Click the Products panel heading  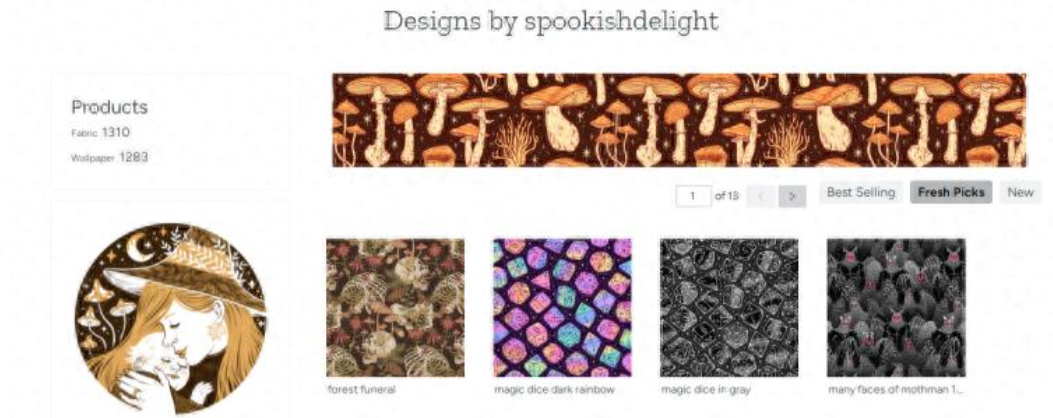click(109, 107)
